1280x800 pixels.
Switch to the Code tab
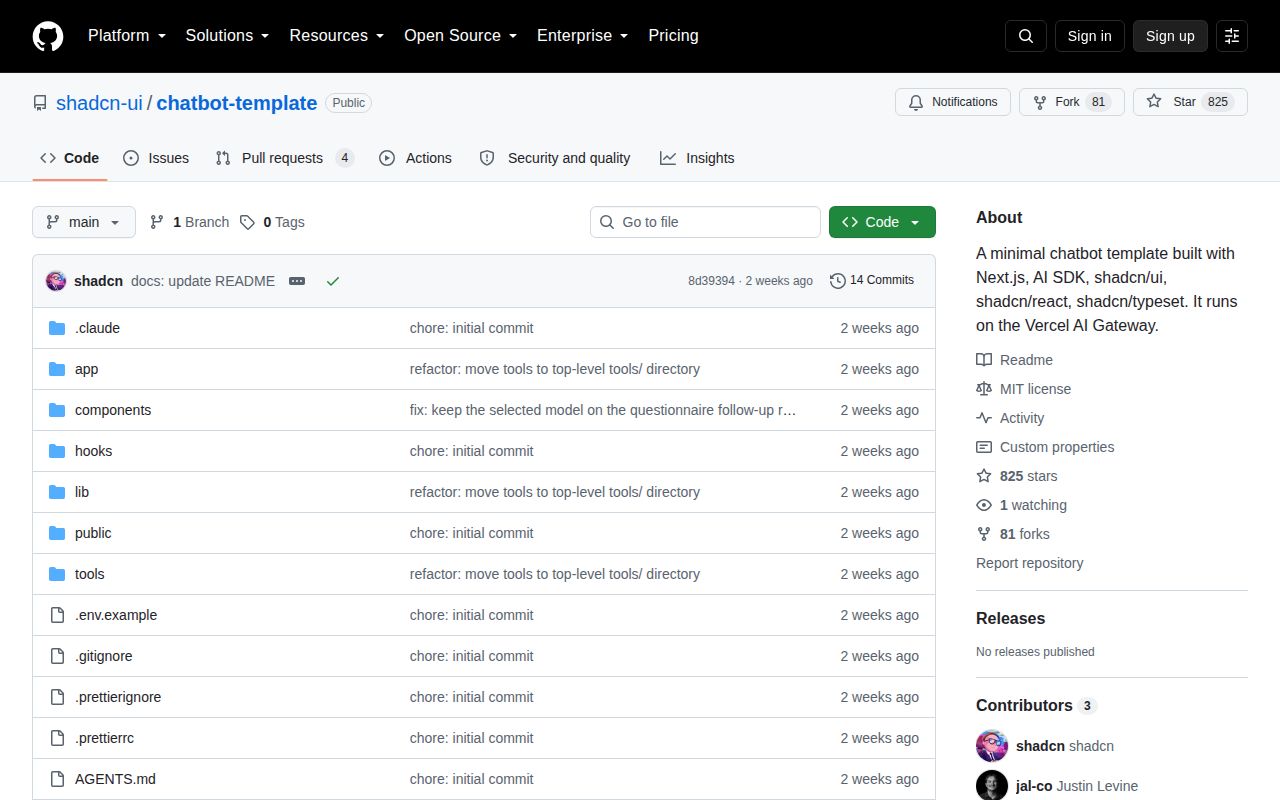(x=70, y=158)
